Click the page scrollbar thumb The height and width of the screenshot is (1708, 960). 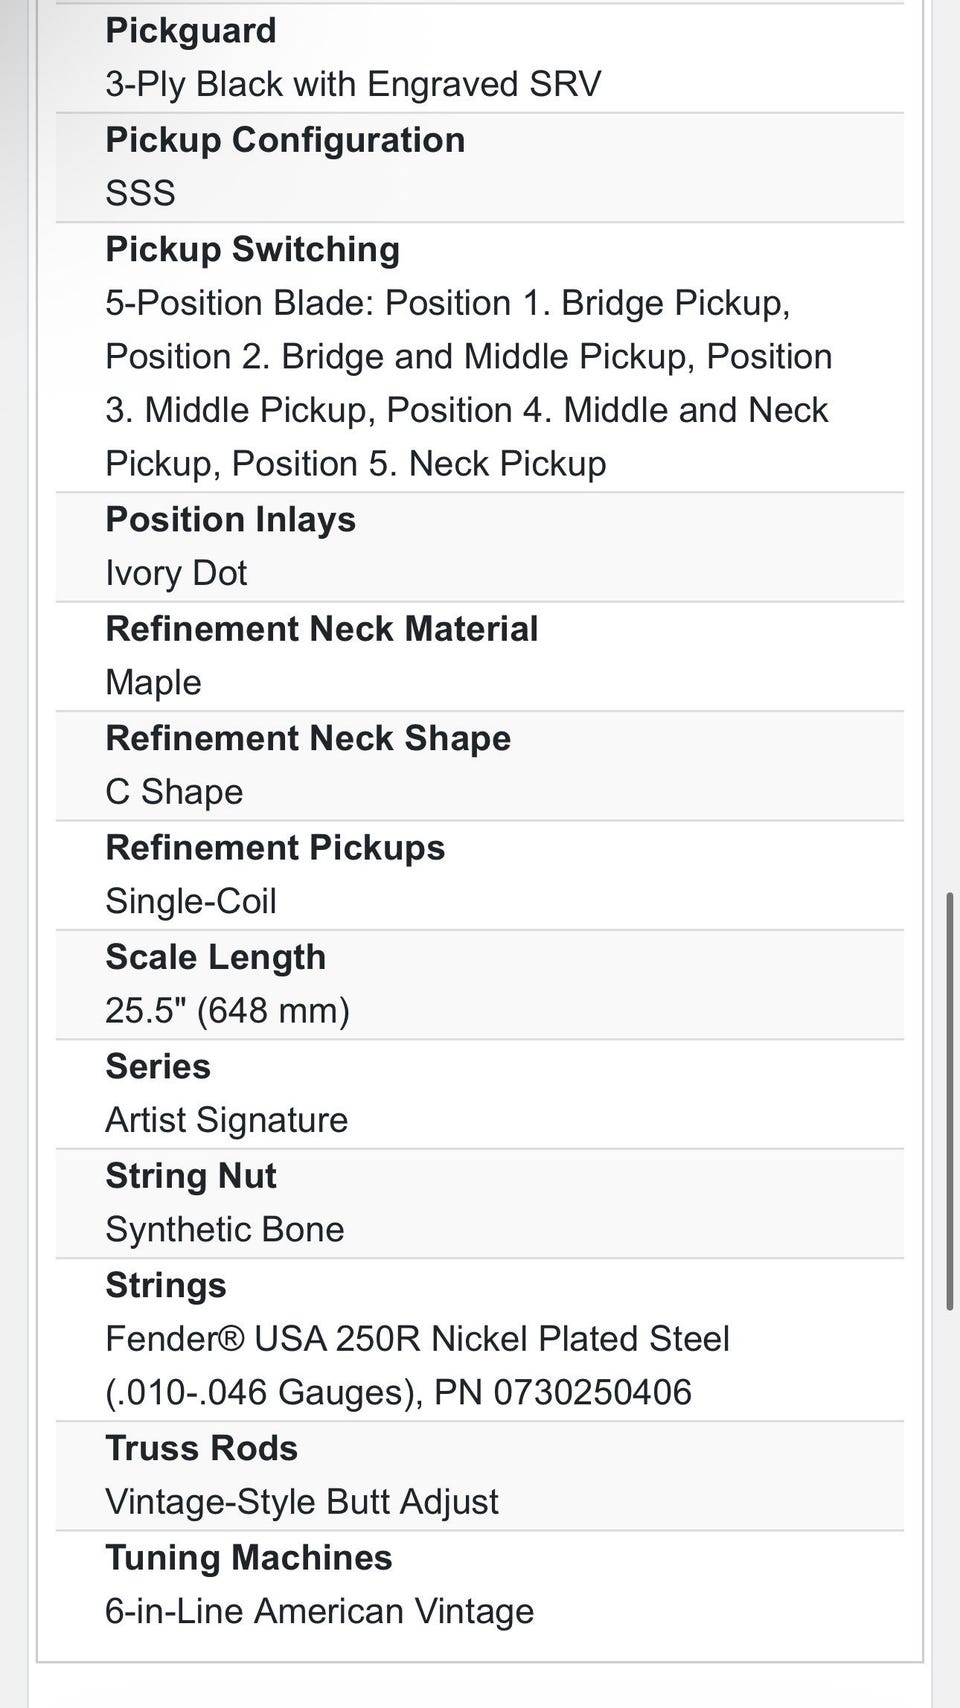[x=949, y=1100]
